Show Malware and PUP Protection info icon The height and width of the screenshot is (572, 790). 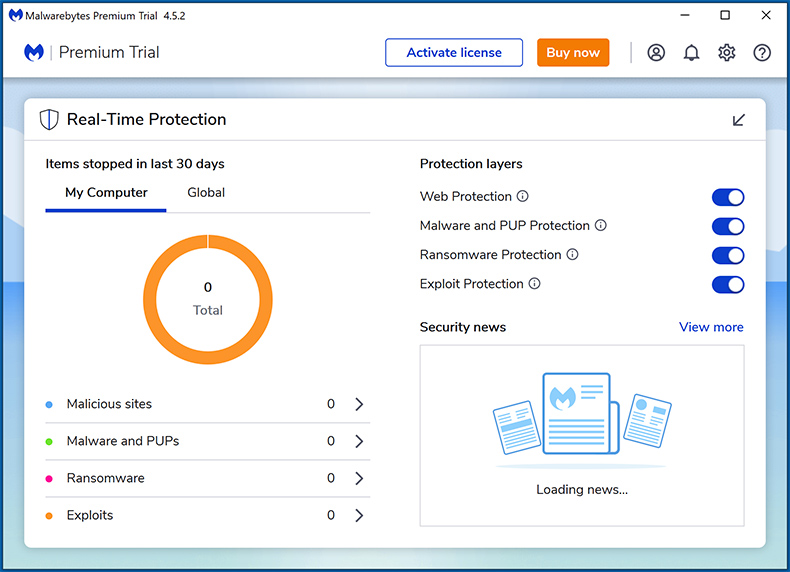(x=601, y=225)
